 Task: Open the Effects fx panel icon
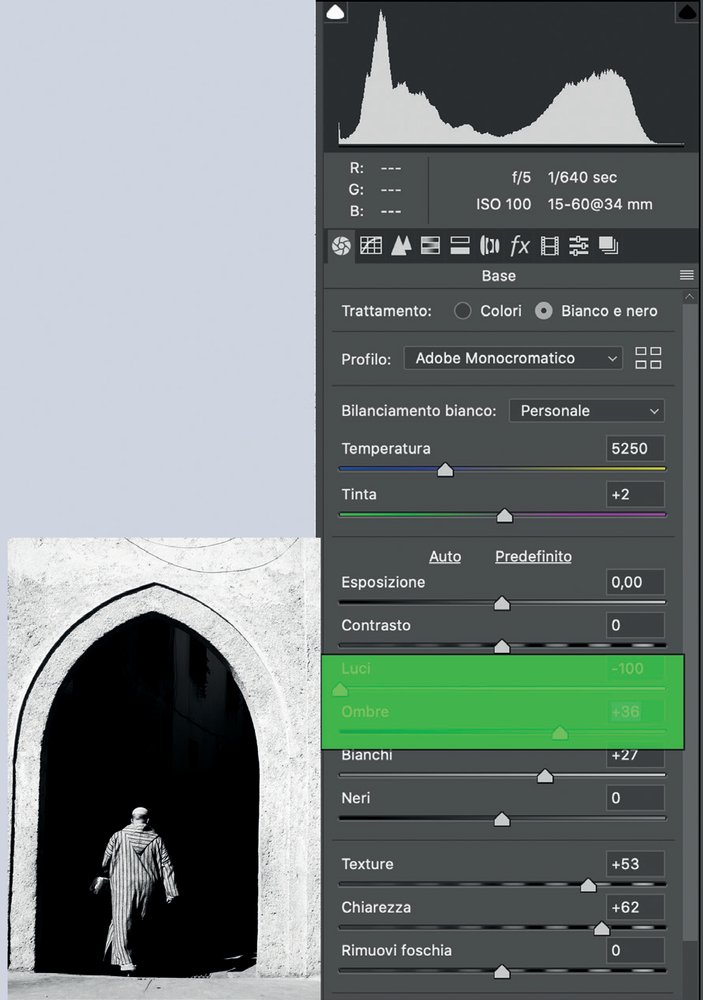point(519,246)
